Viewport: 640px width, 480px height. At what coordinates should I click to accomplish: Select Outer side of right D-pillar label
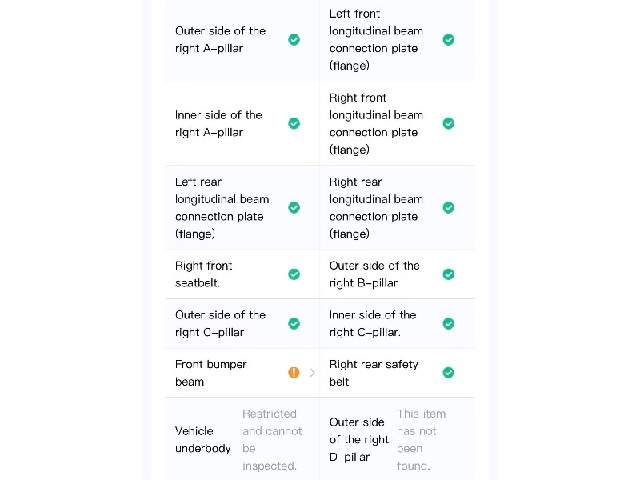coord(359,440)
